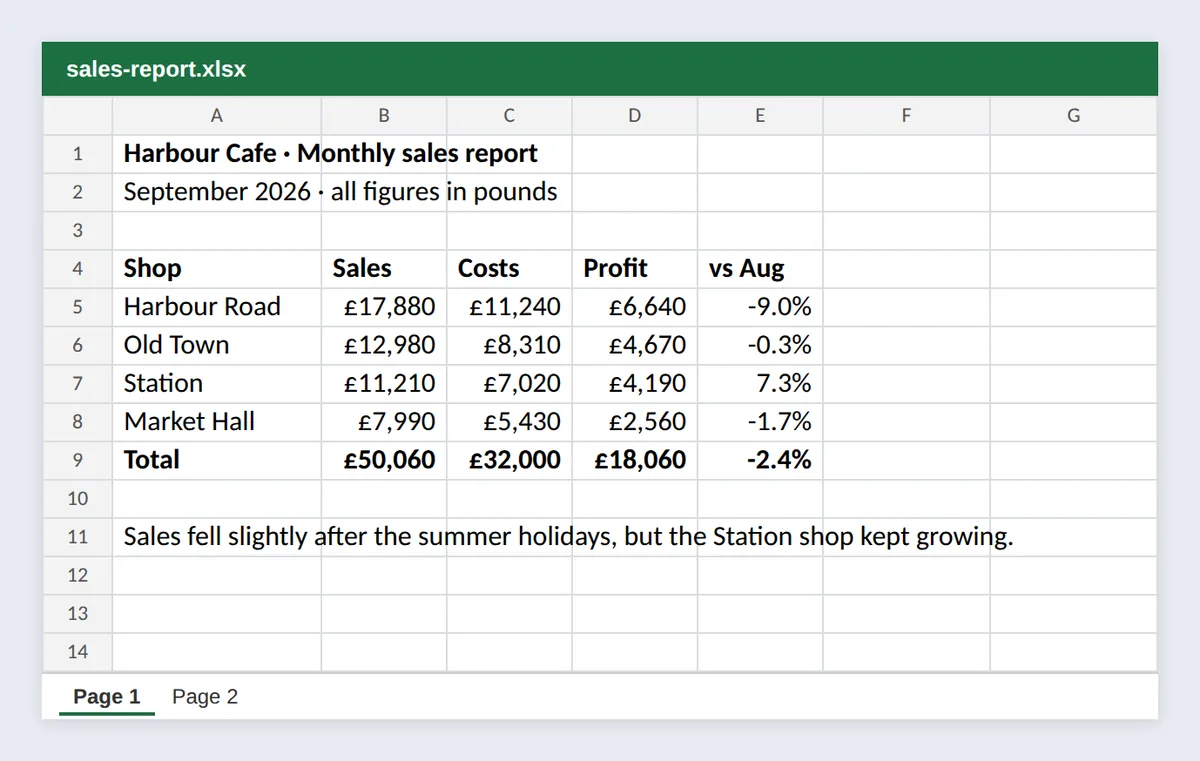Click the £8,310 costs value
The width and height of the screenshot is (1200, 761).
click(x=509, y=345)
